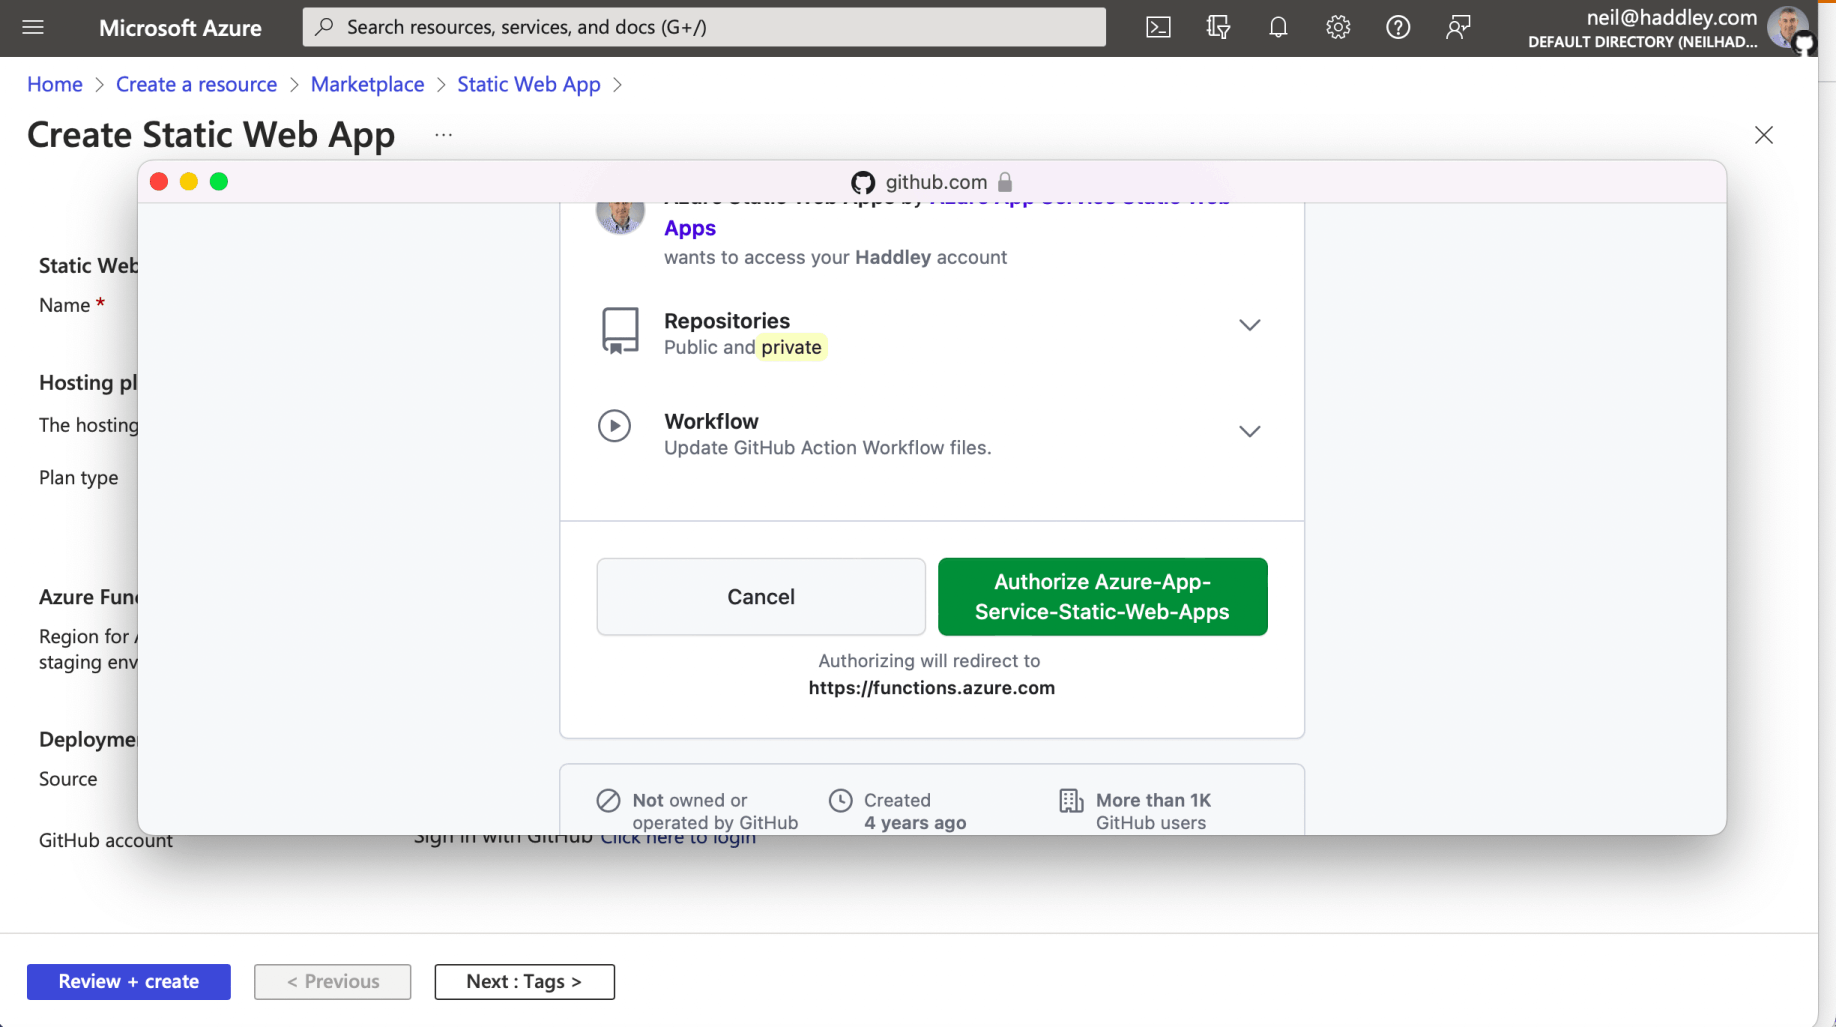Click the https://functions.azure.com redirect text

[932, 688]
